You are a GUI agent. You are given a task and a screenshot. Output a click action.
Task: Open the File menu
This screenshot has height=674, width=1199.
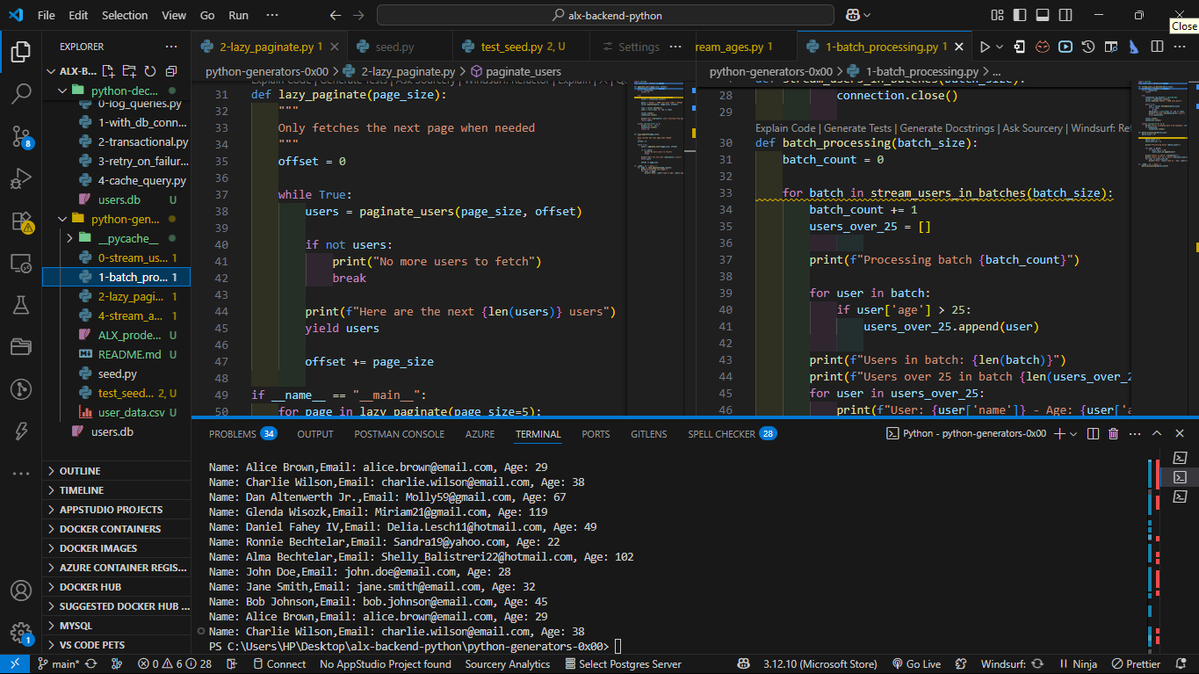(46, 15)
